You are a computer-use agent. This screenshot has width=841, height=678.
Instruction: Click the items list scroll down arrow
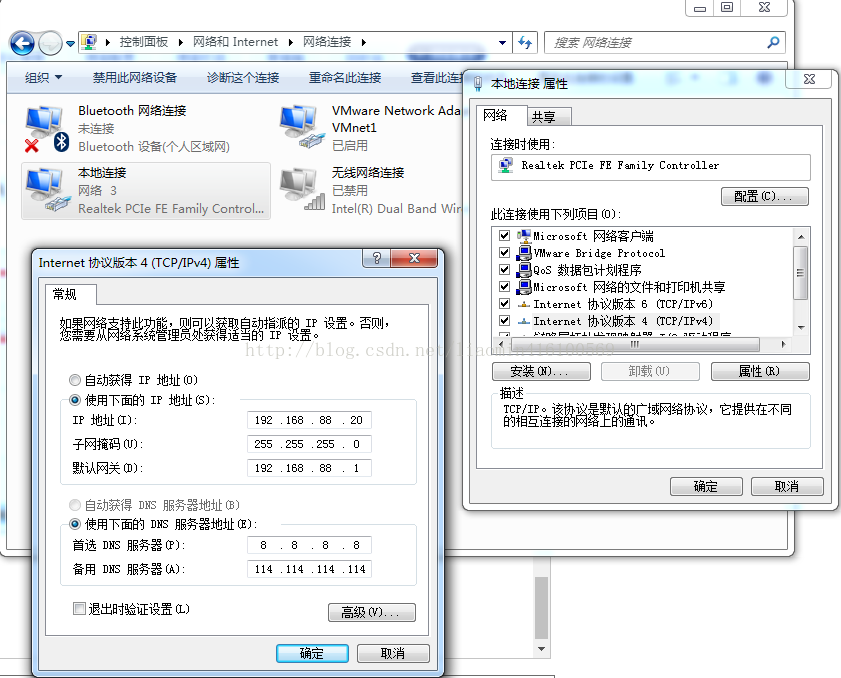(801, 328)
